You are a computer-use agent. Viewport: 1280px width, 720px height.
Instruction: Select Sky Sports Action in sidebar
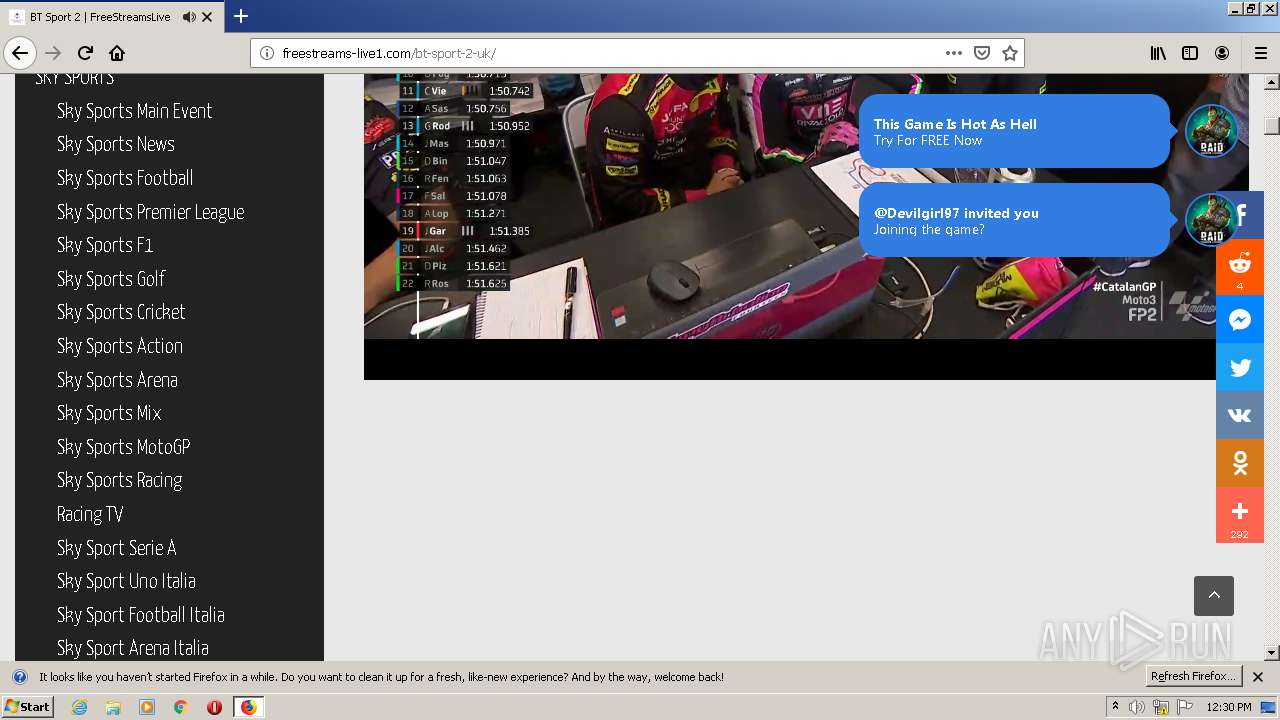point(120,346)
